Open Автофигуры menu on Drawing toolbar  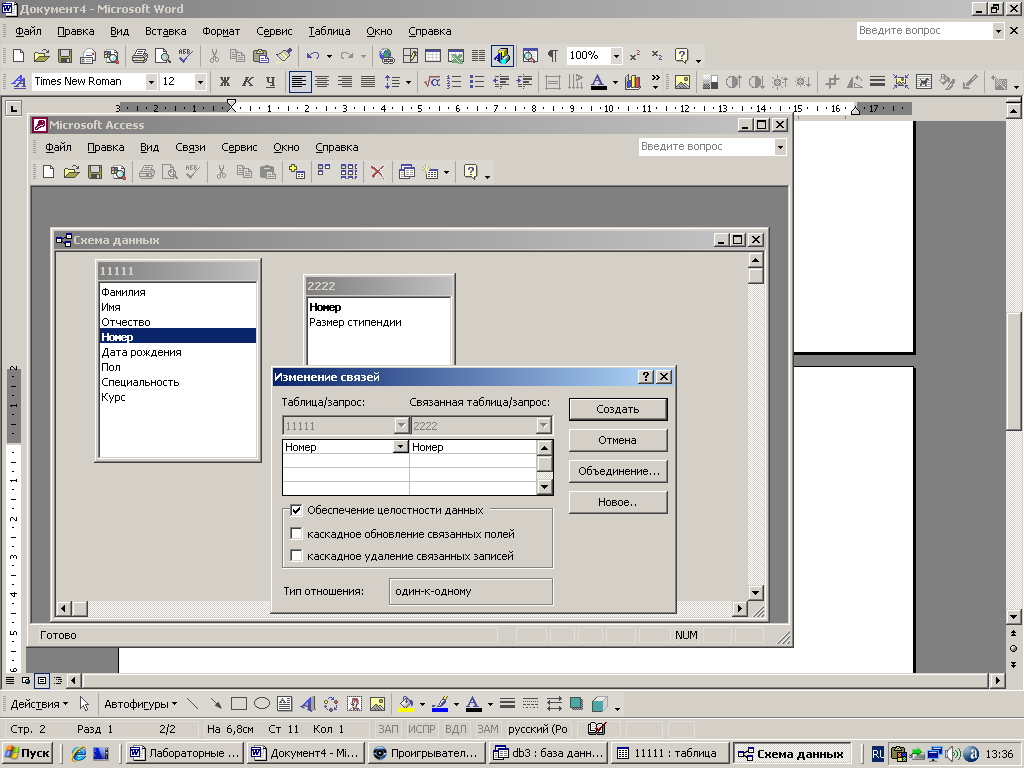click(x=140, y=704)
